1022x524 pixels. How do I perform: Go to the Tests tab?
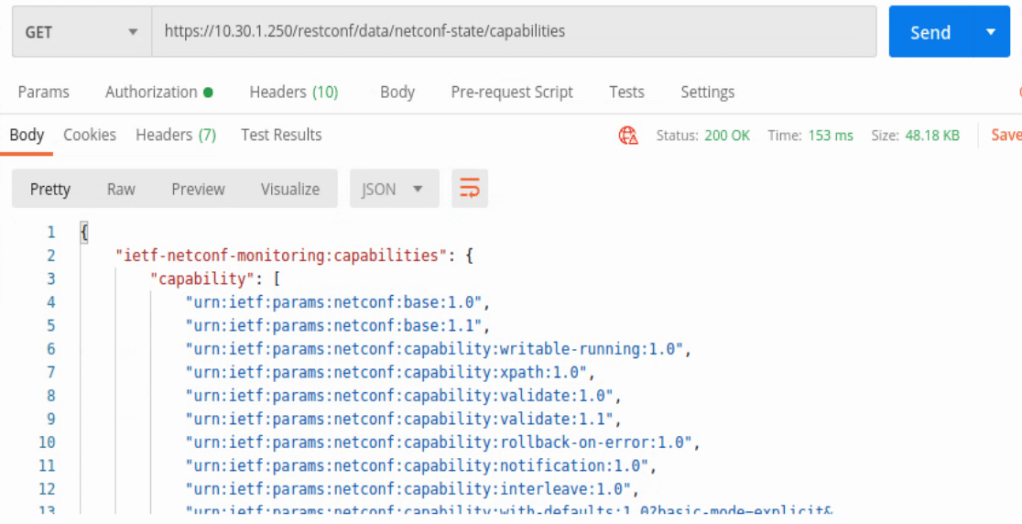(626, 92)
